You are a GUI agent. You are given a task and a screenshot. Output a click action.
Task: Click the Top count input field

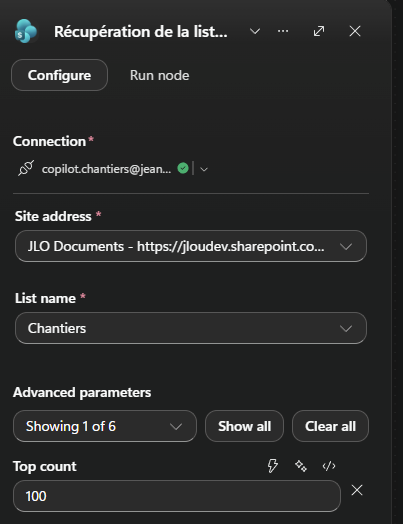tap(177, 496)
